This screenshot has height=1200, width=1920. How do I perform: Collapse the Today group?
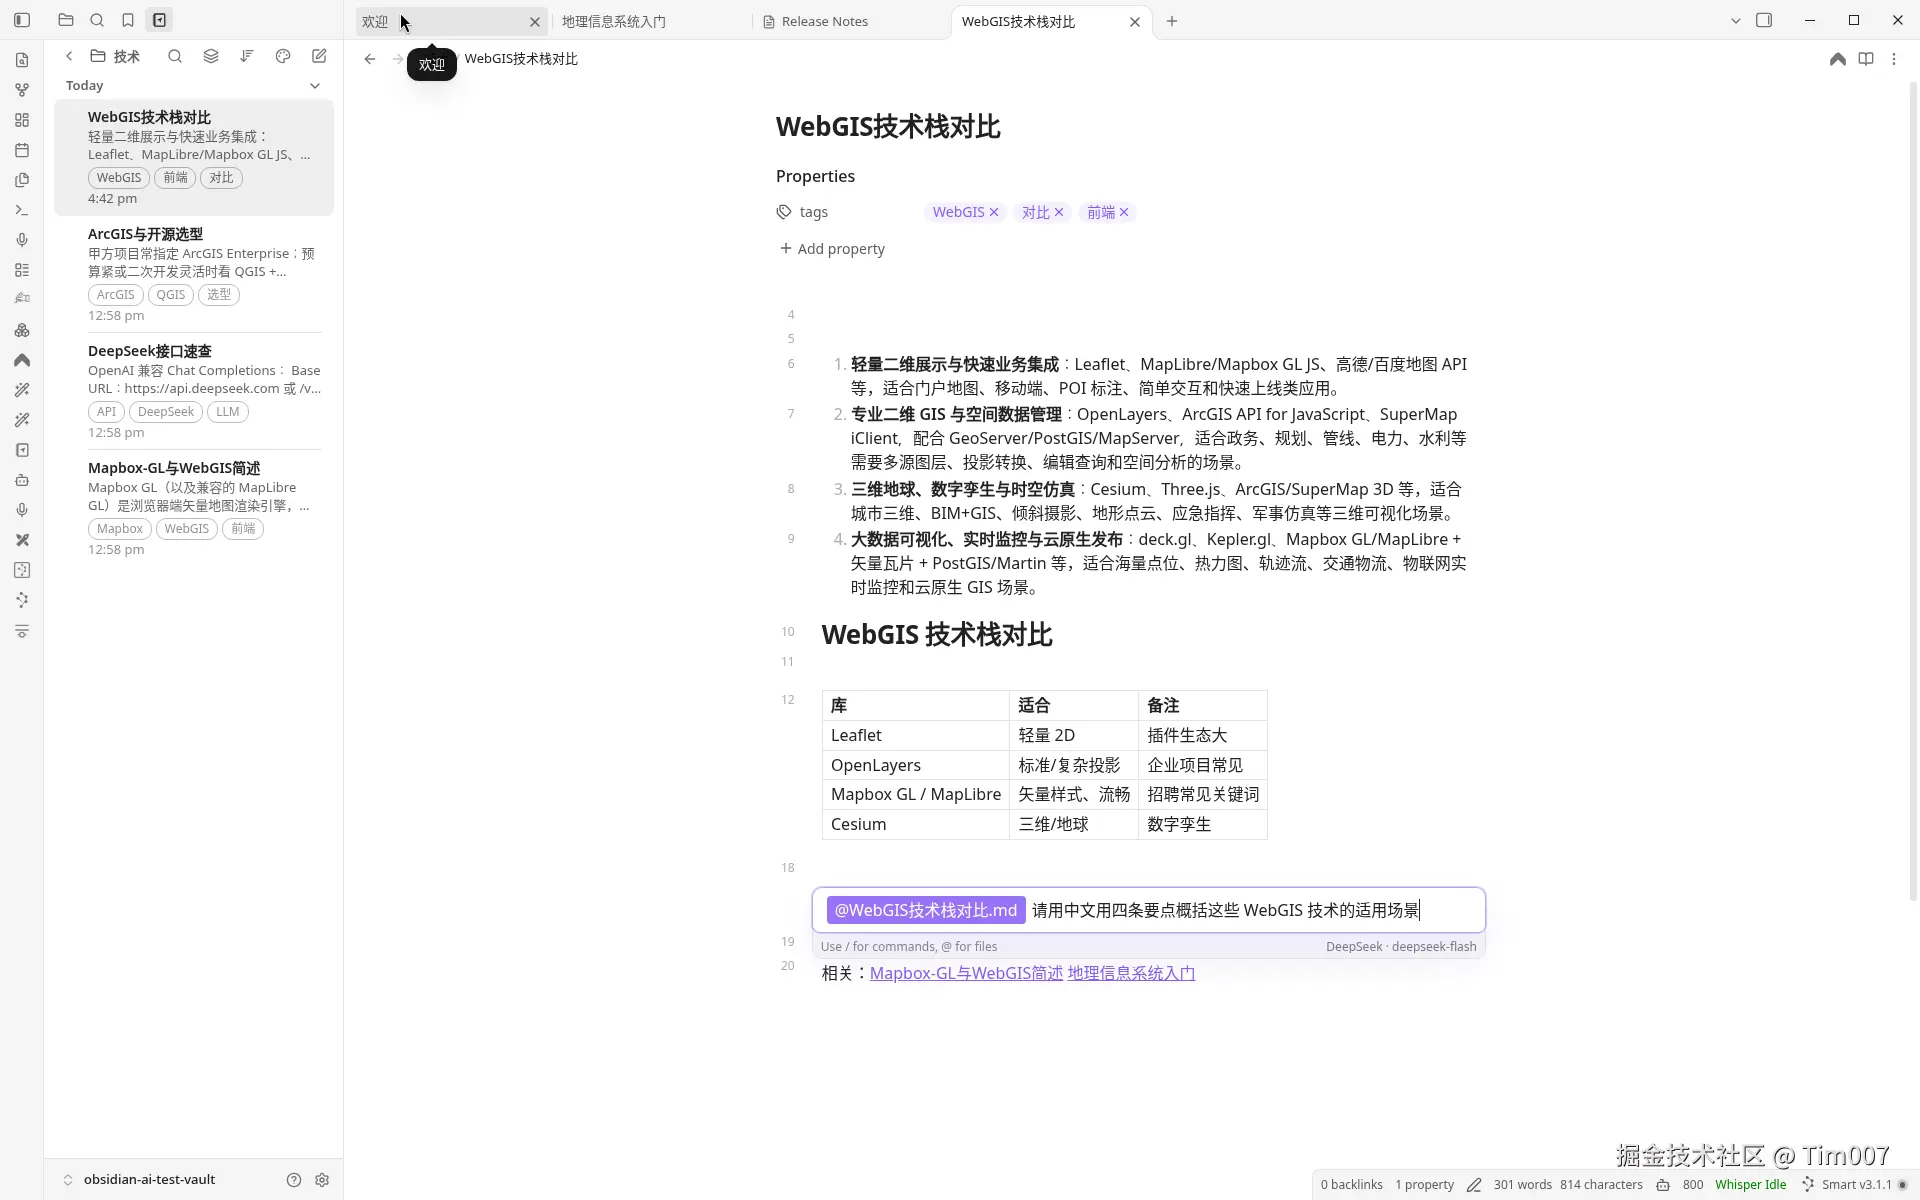pyautogui.click(x=315, y=86)
